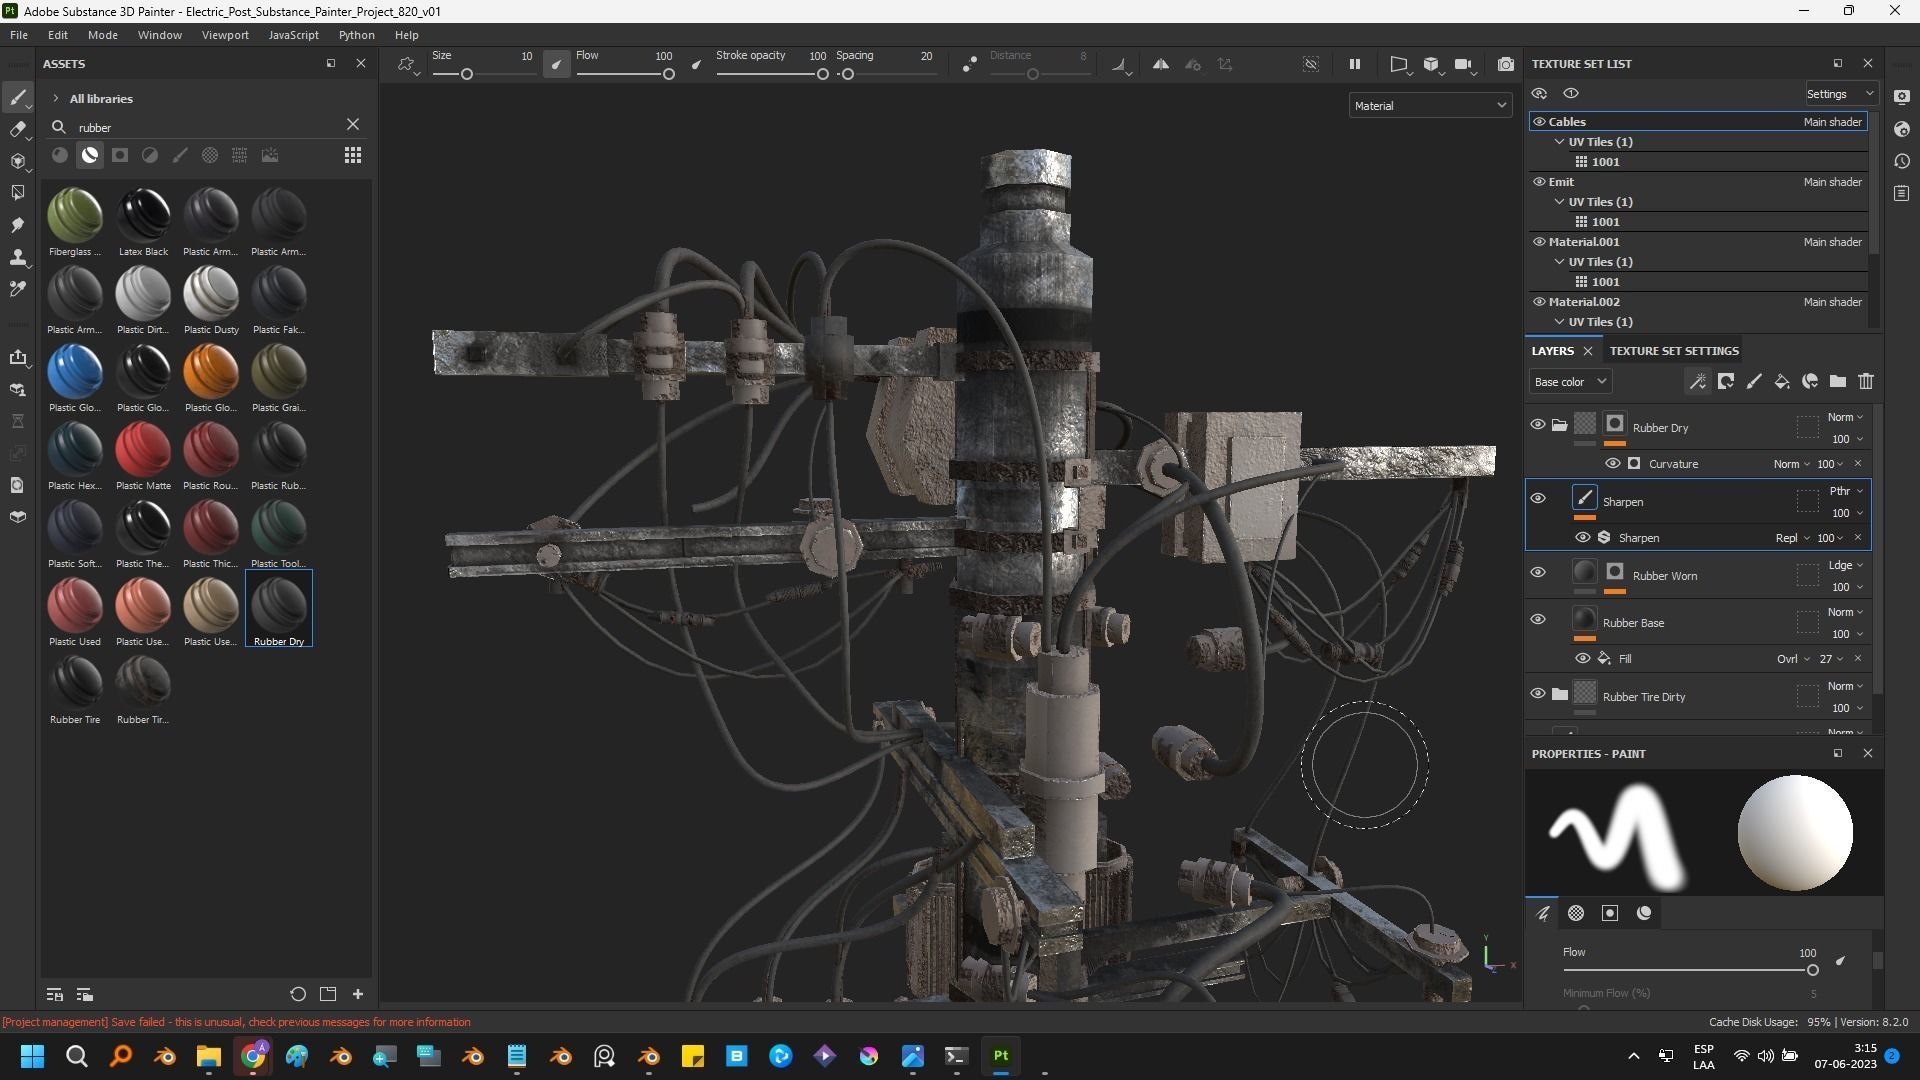Viewport: 1920px width, 1080px height.
Task: Clear the rubber search text
Action: coord(352,125)
